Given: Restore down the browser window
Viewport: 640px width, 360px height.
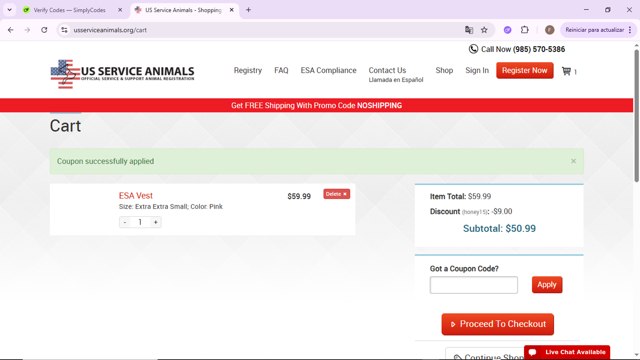Looking at the screenshot, I should pos(608,10).
